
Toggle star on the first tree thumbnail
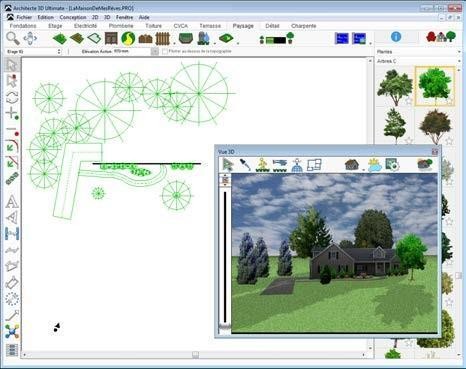409,101
